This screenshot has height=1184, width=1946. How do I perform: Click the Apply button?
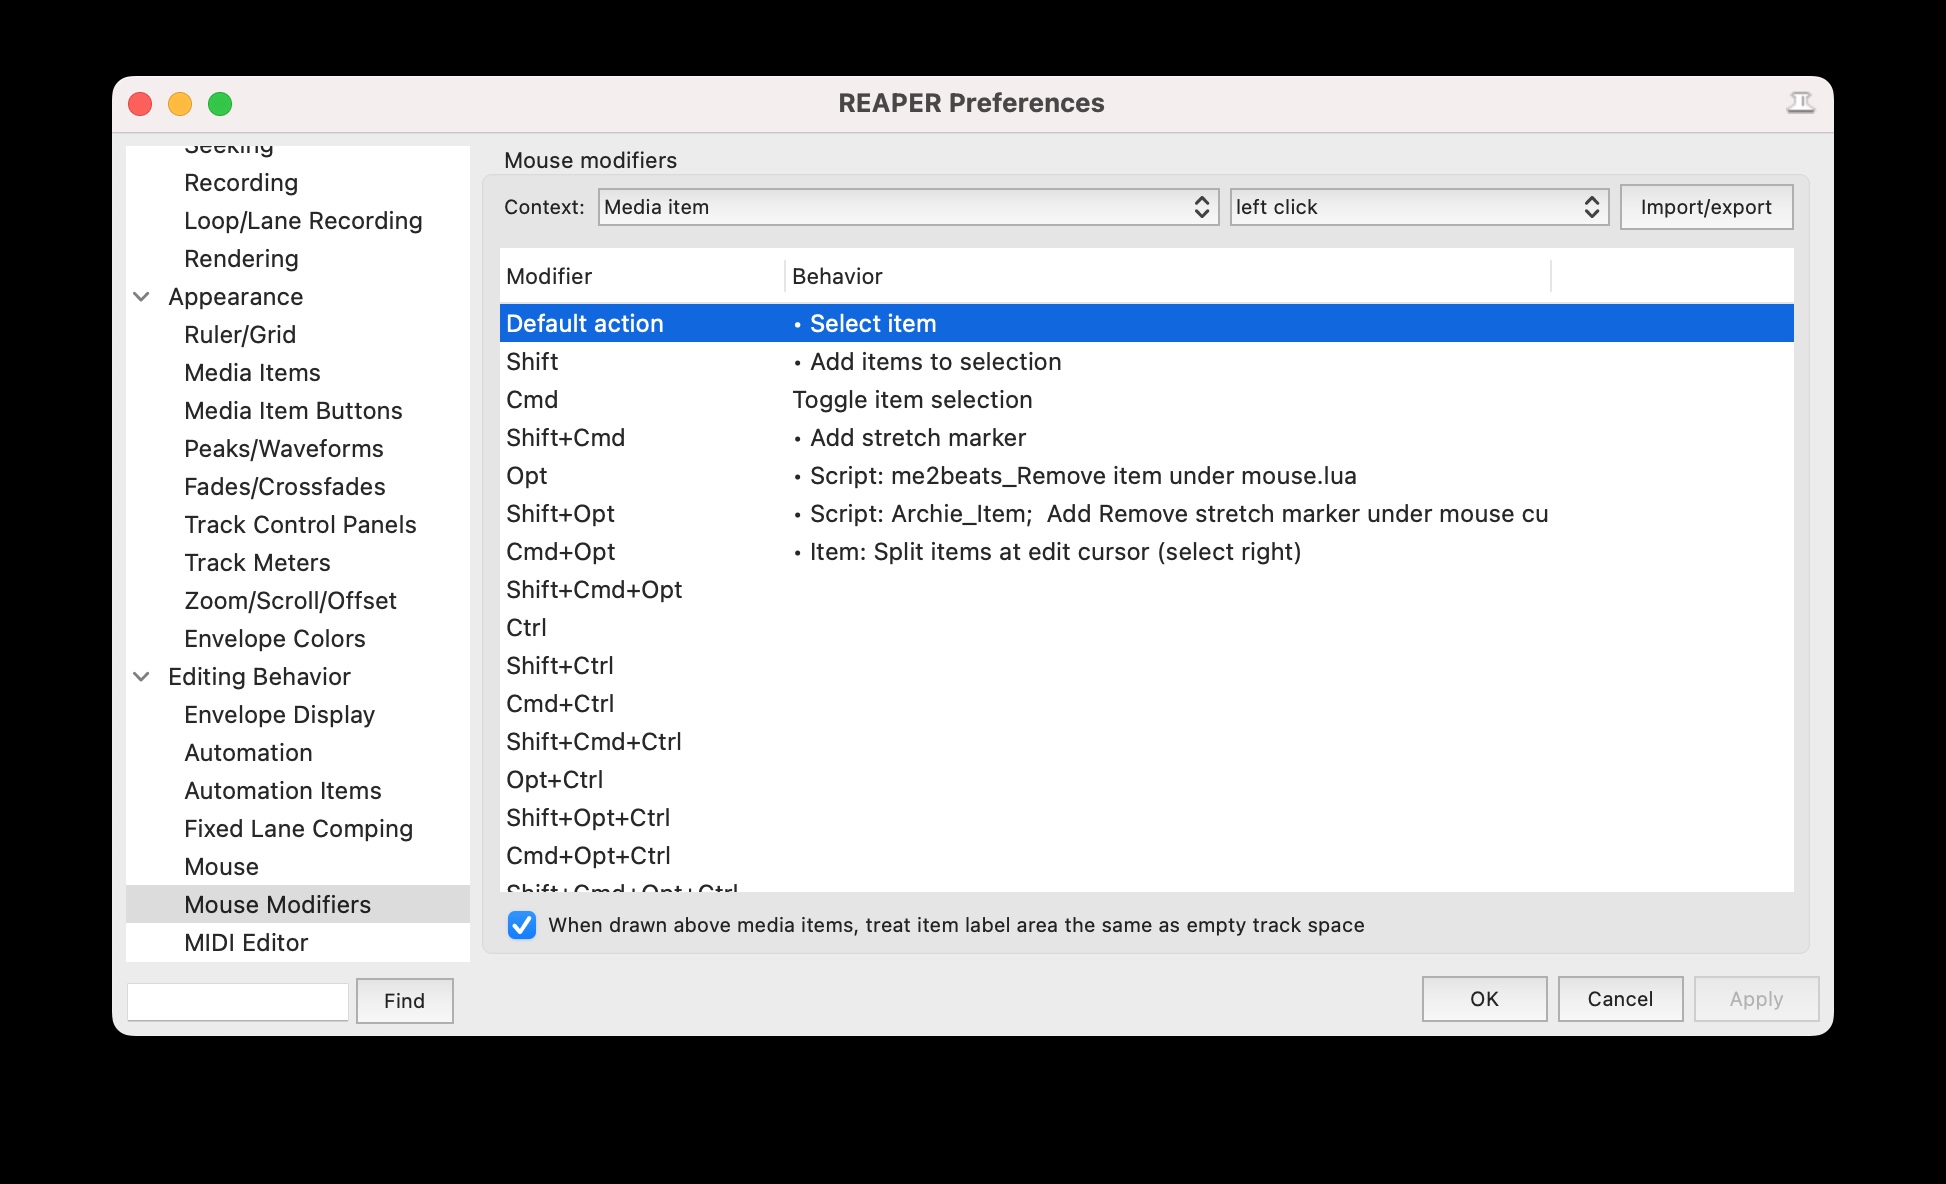(x=1756, y=999)
